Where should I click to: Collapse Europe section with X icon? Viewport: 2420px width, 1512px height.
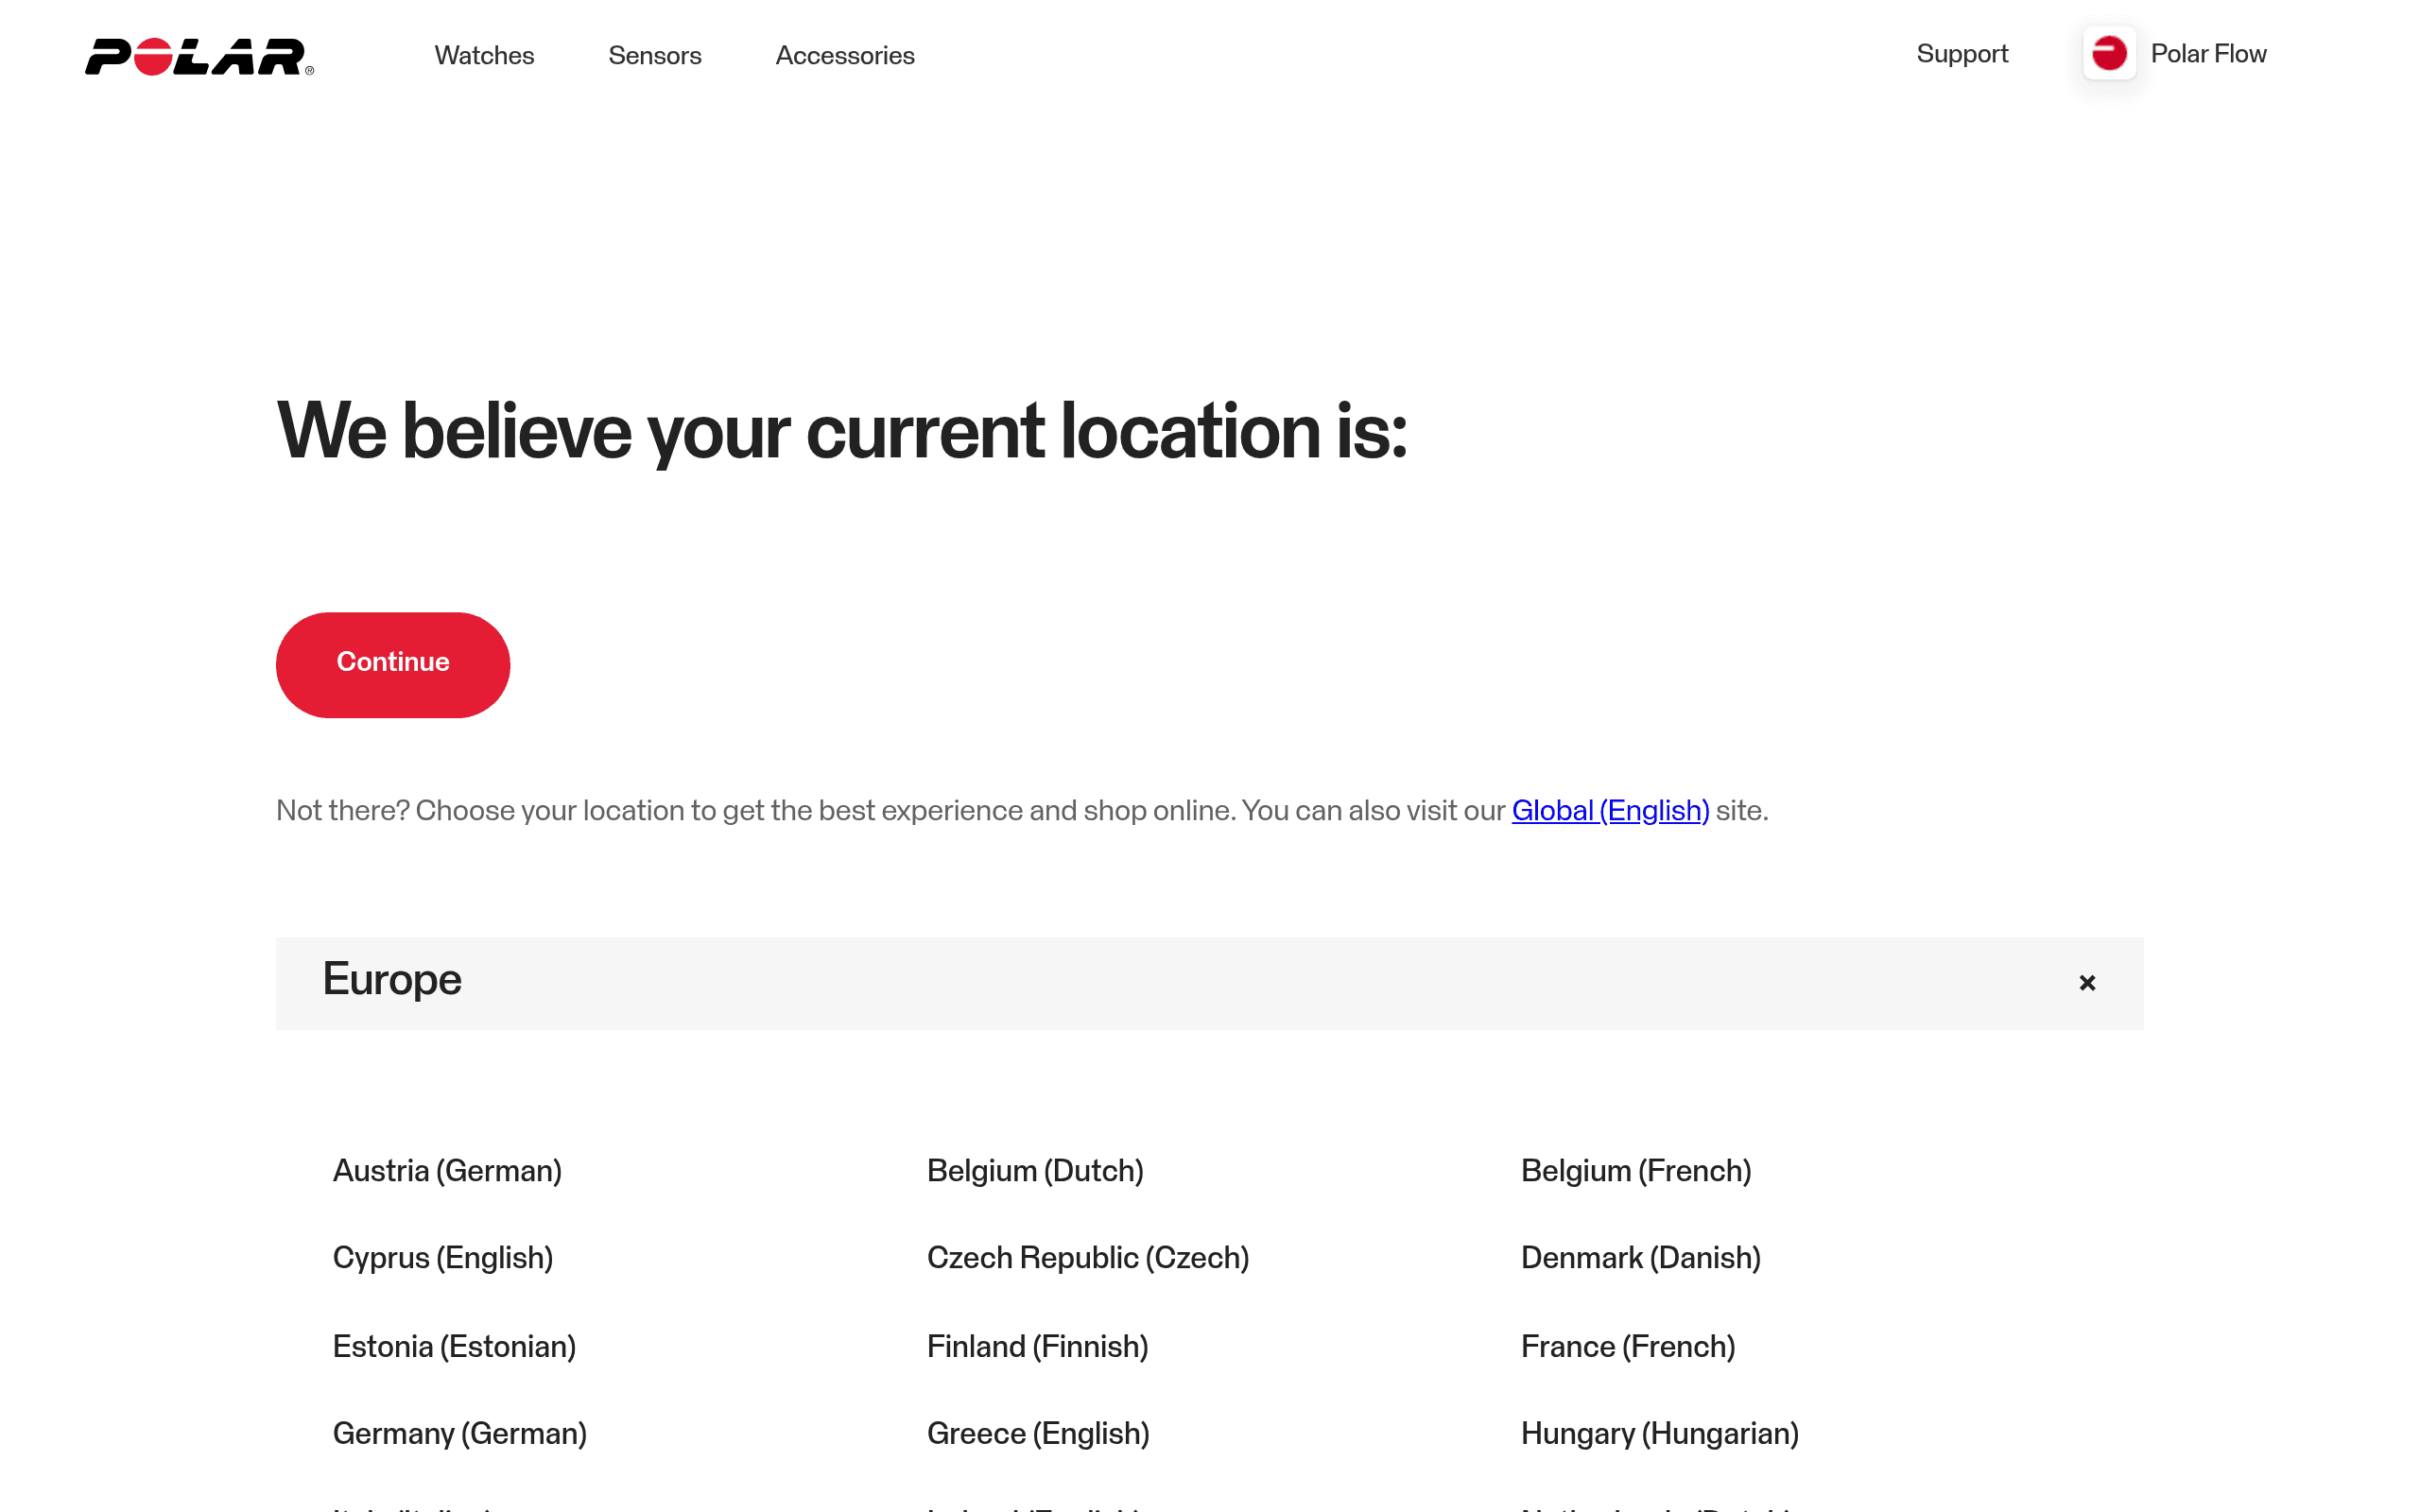pyautogui.click(x=2087, y=983)
